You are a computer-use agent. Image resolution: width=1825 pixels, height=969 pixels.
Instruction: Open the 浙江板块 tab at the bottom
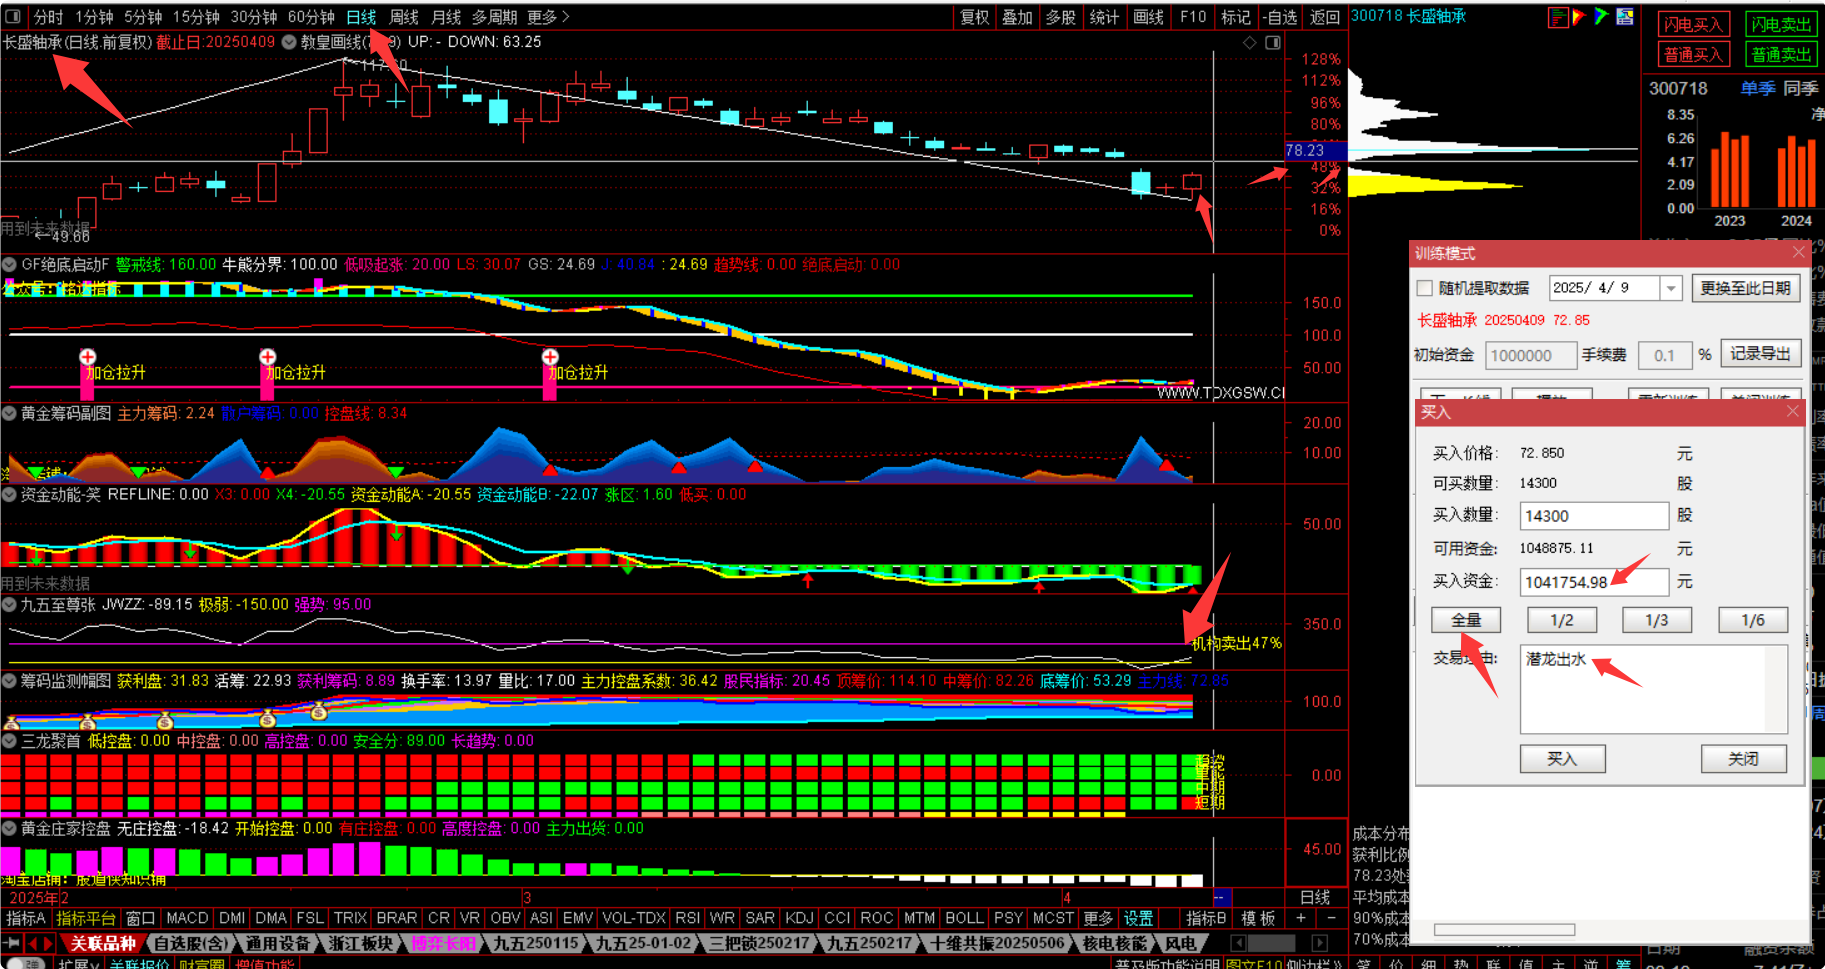tap(361, 943)
